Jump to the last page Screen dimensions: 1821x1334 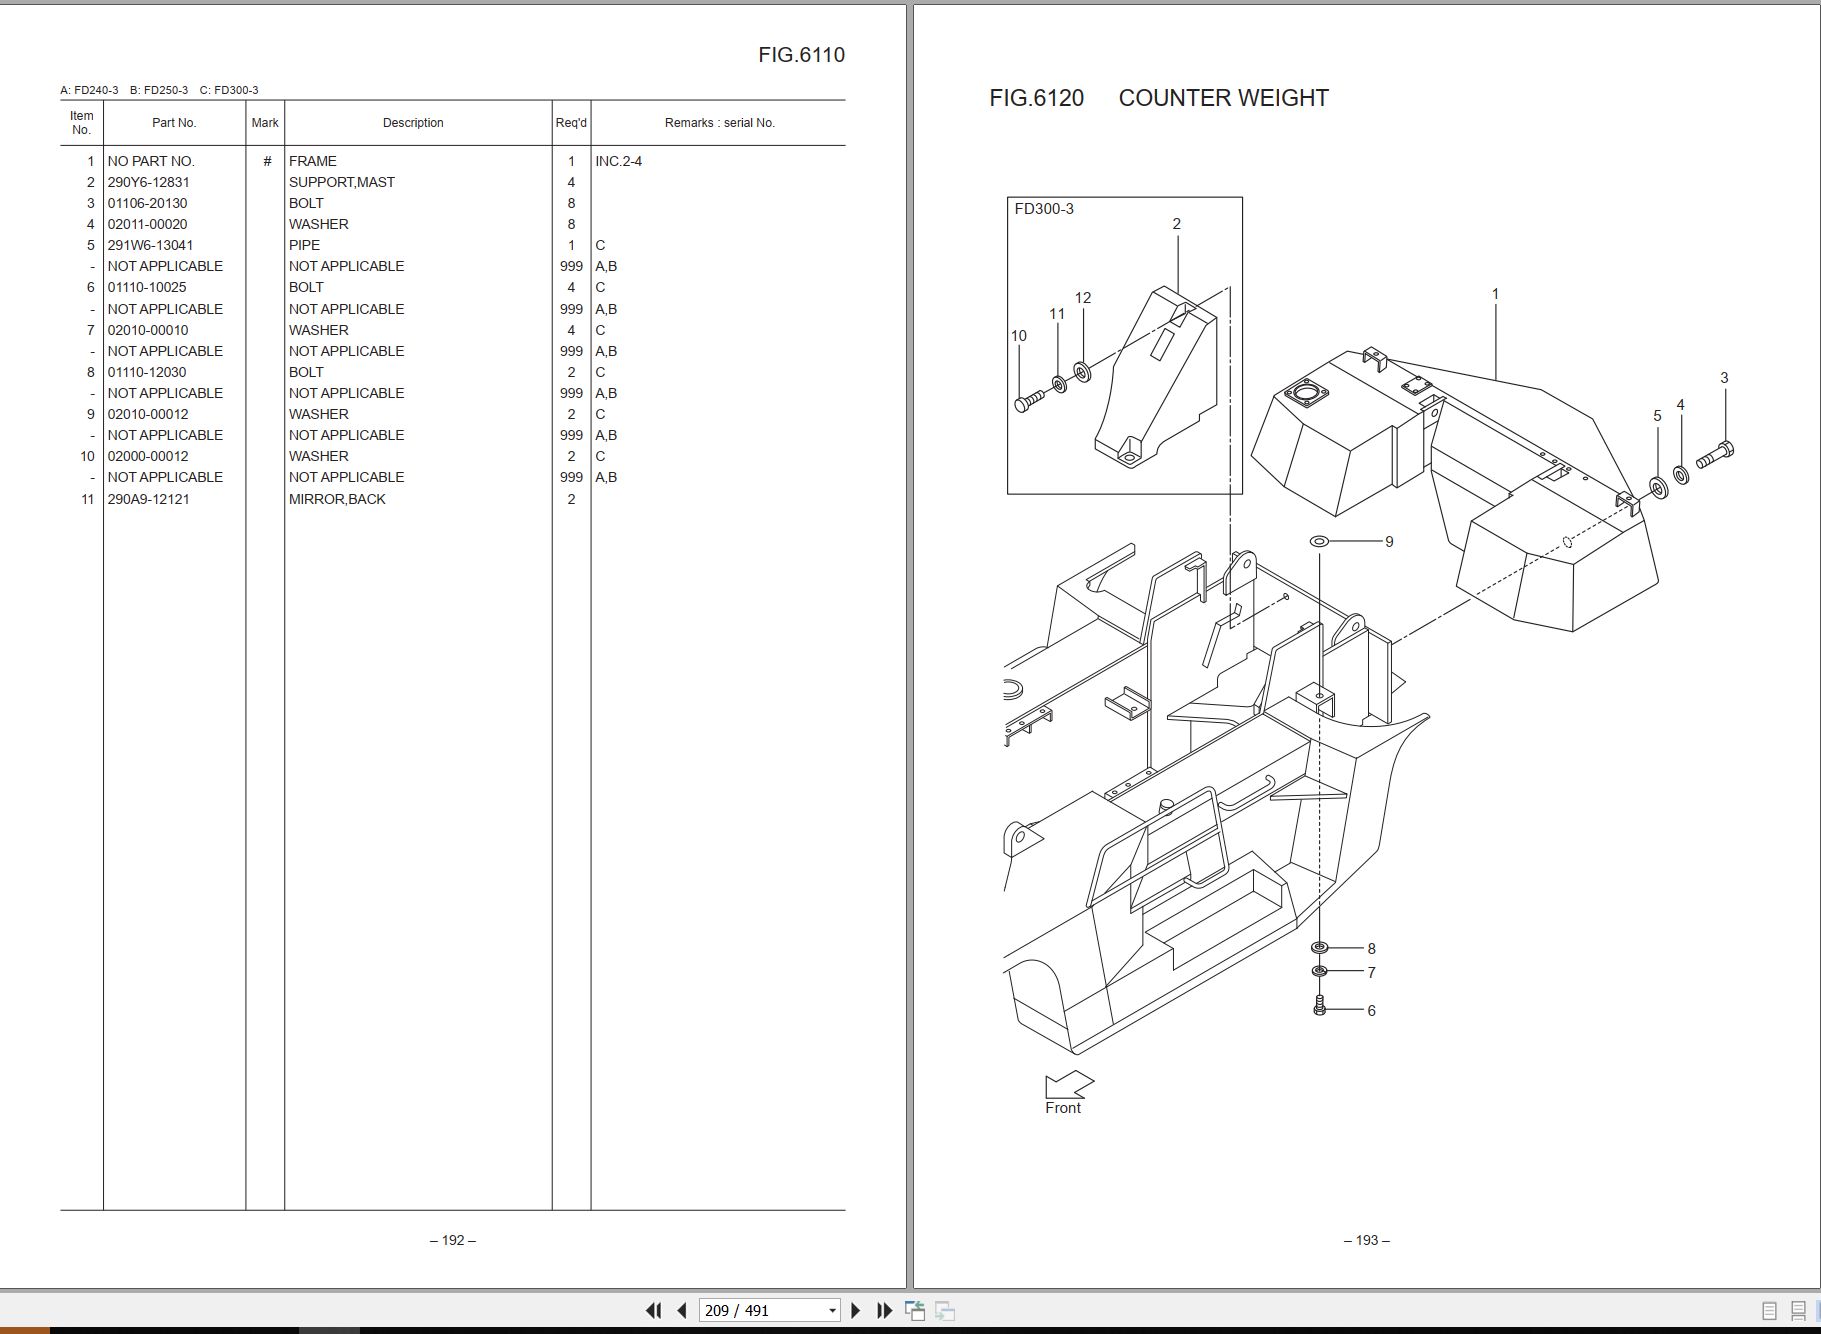(884, 1310)
